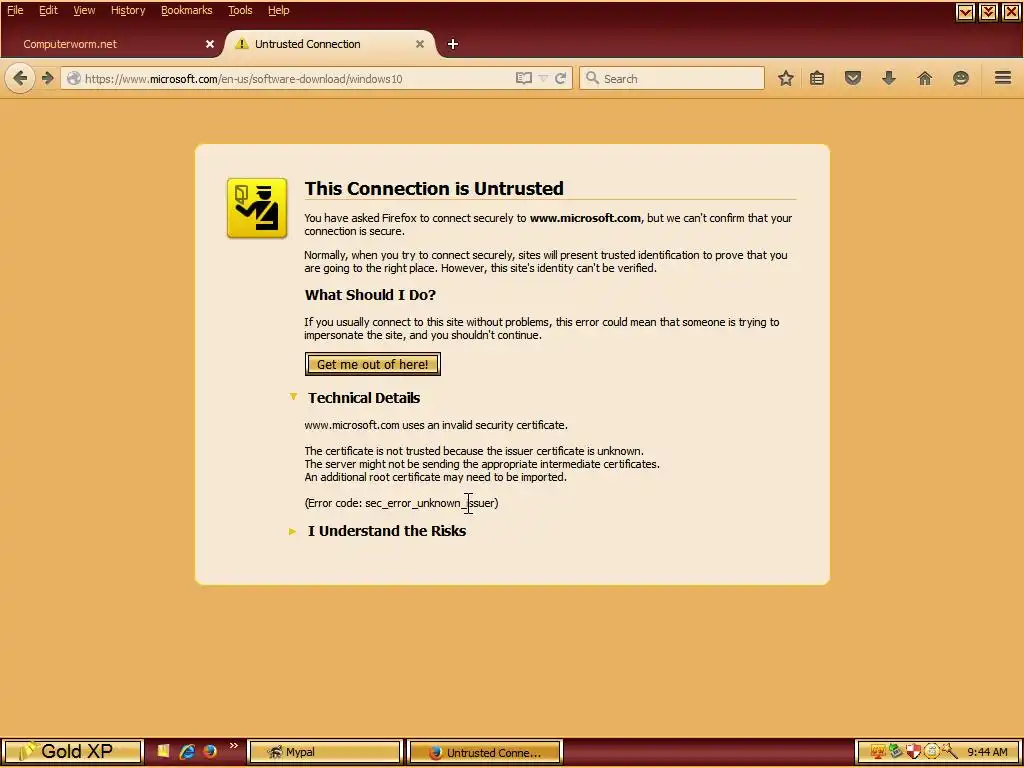
Task: Select Untrusted Conne... taskbar button
Action: coord(485,752)
